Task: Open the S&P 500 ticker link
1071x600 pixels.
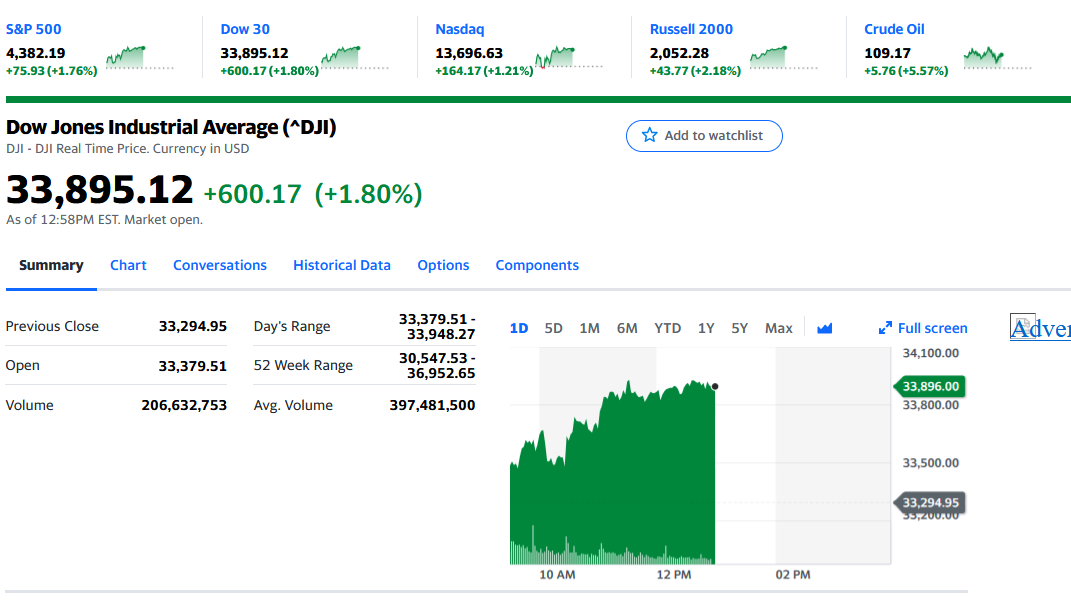Action: [33, 29]
